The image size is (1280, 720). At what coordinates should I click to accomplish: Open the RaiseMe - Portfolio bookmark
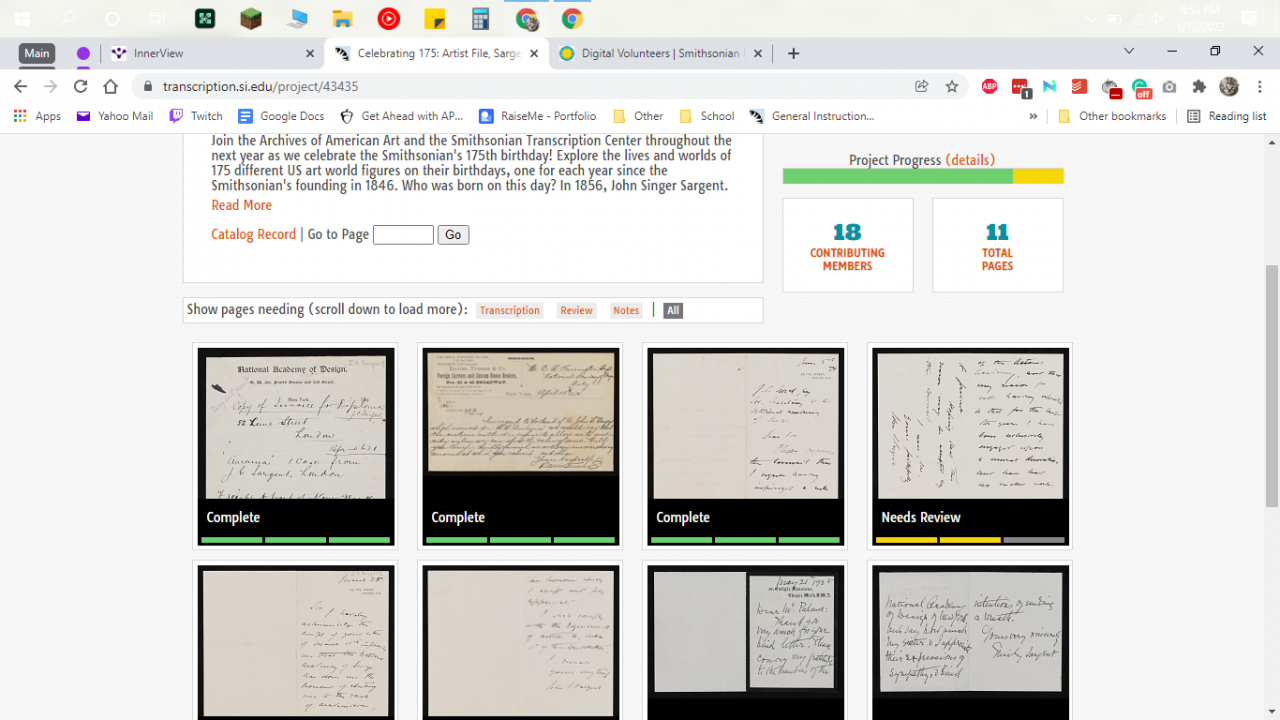coord(538,116)
